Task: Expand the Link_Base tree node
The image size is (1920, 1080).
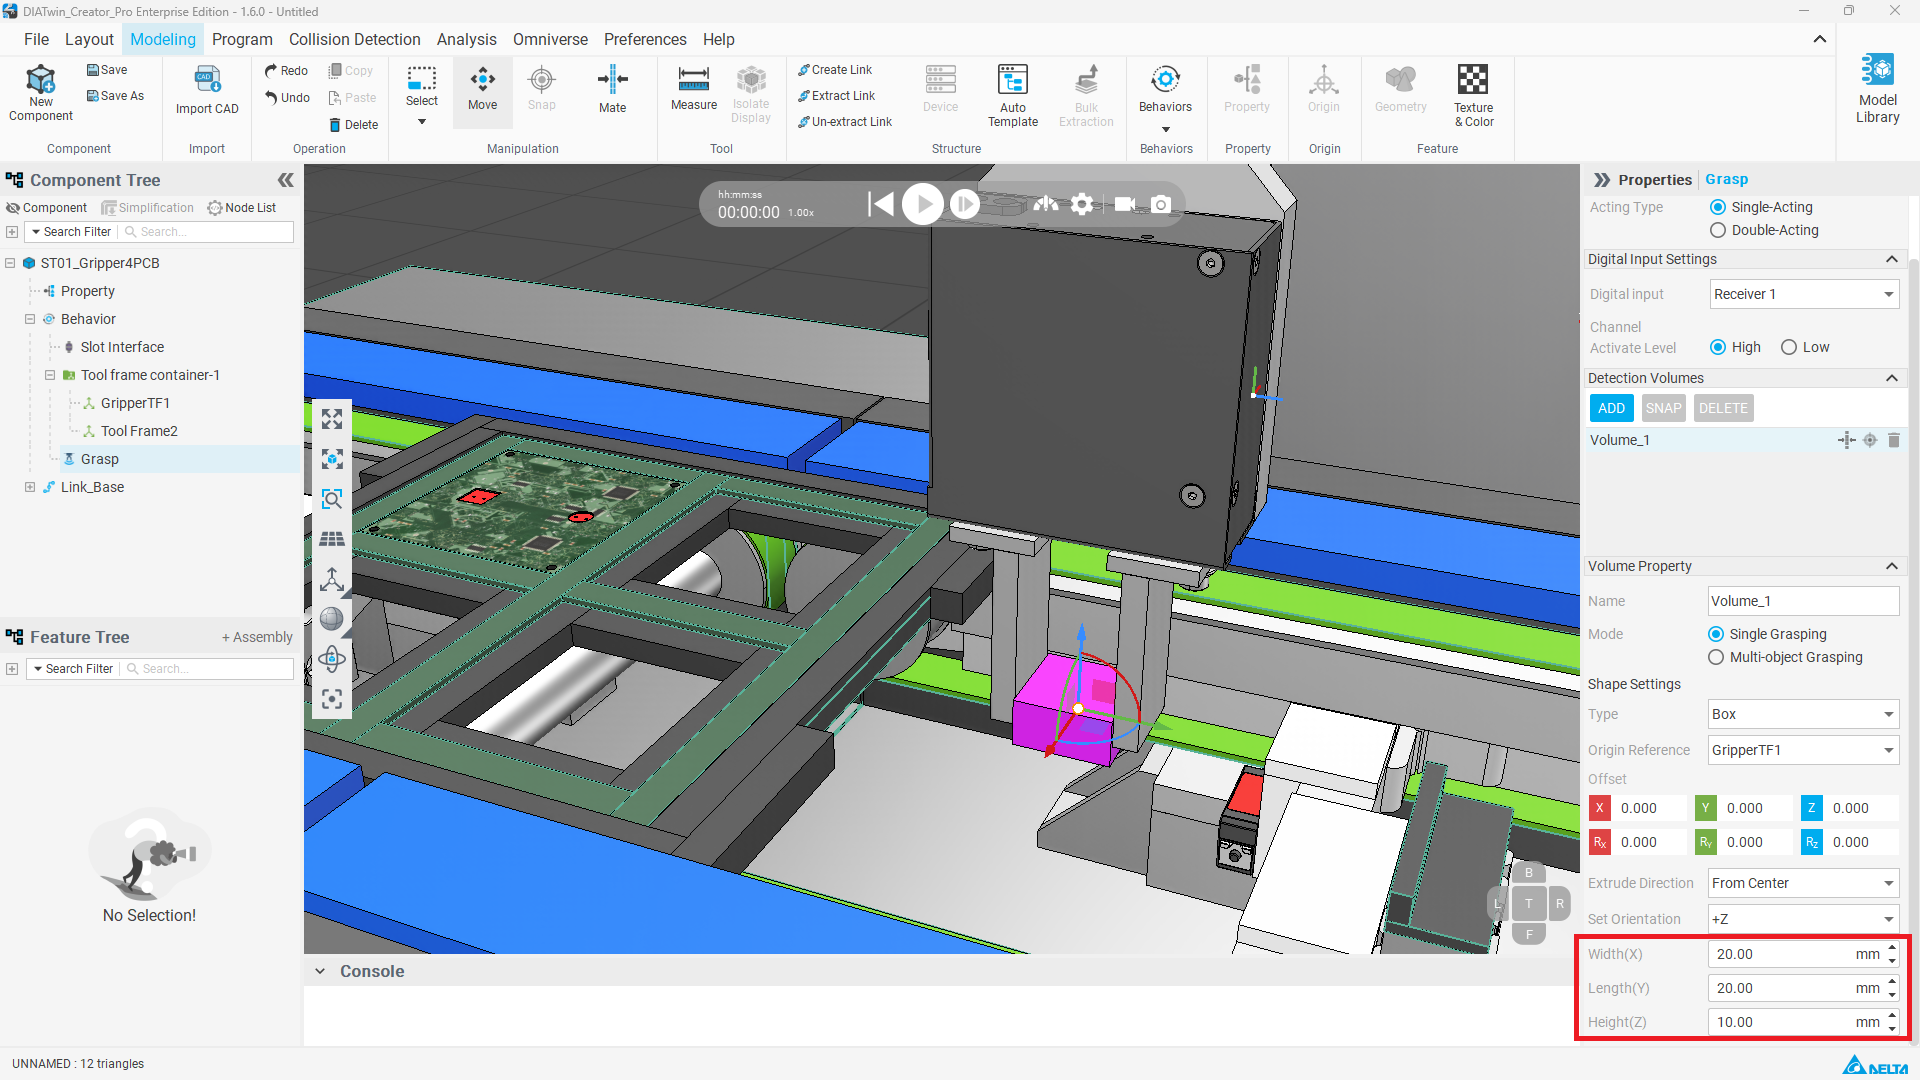Action: click(x=30, y=487)
